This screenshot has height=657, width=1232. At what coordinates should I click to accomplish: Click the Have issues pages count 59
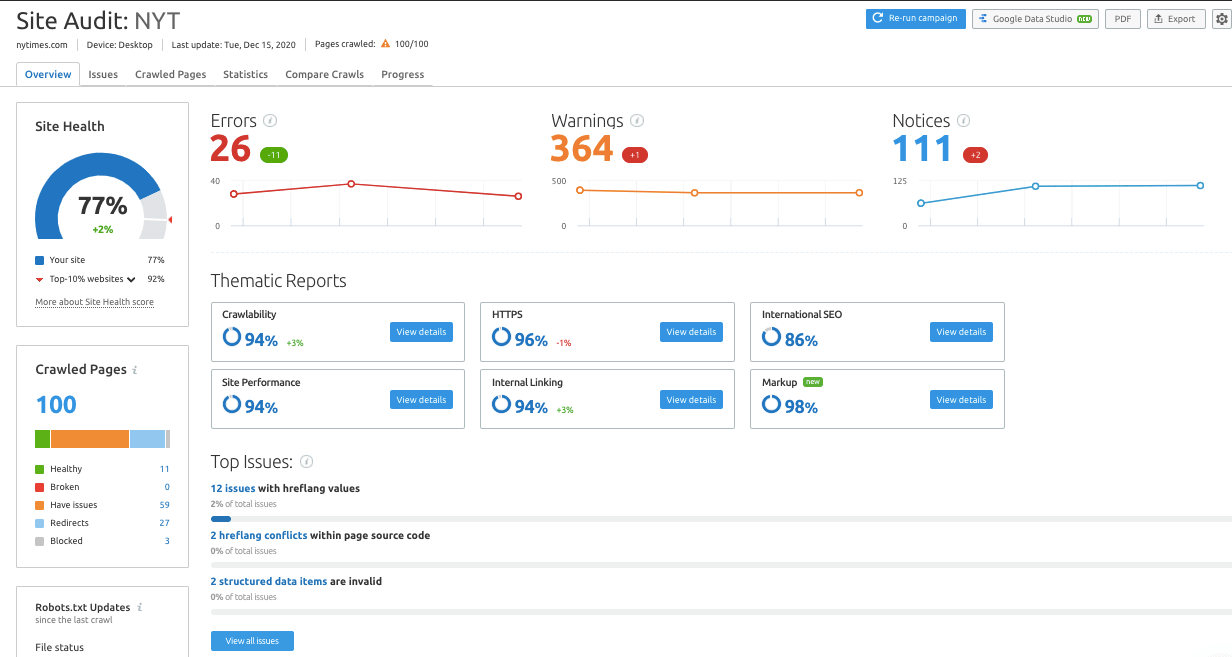pos(165,505)
